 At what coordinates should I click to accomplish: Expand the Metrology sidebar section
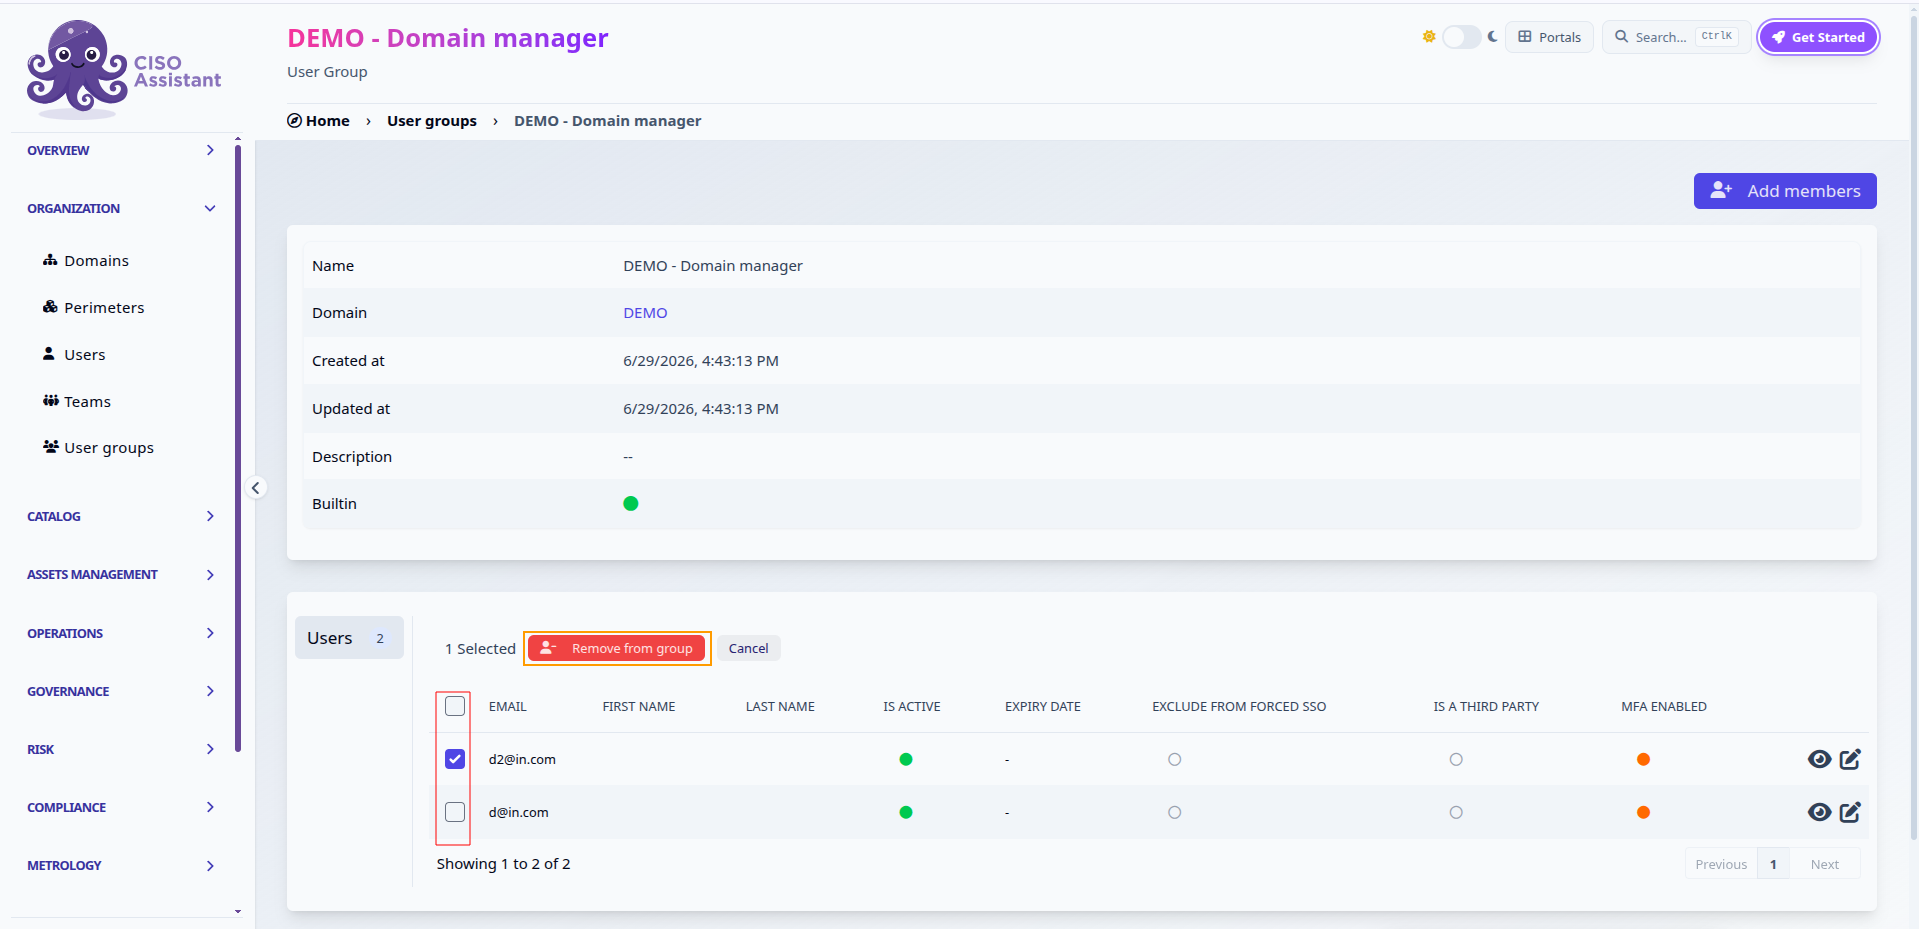[x=121, y=865]
